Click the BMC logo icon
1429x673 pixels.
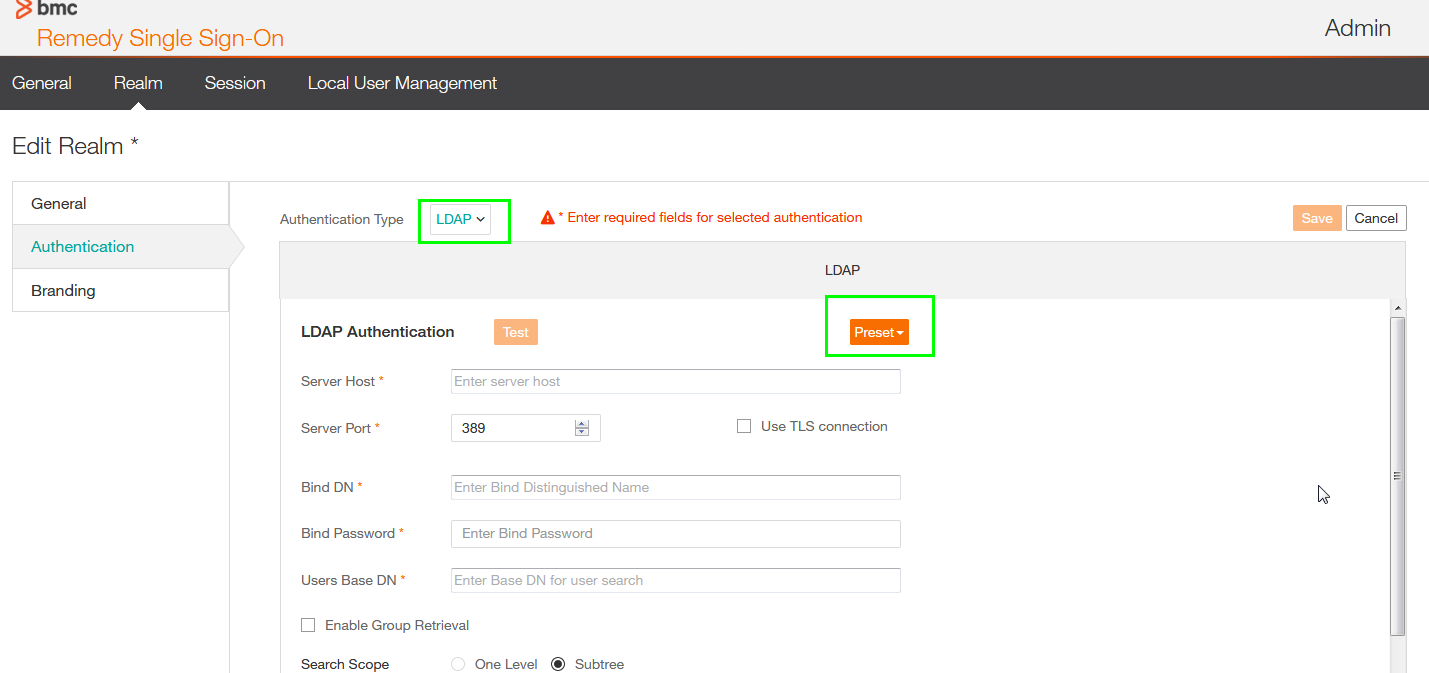tap(23, 8)
